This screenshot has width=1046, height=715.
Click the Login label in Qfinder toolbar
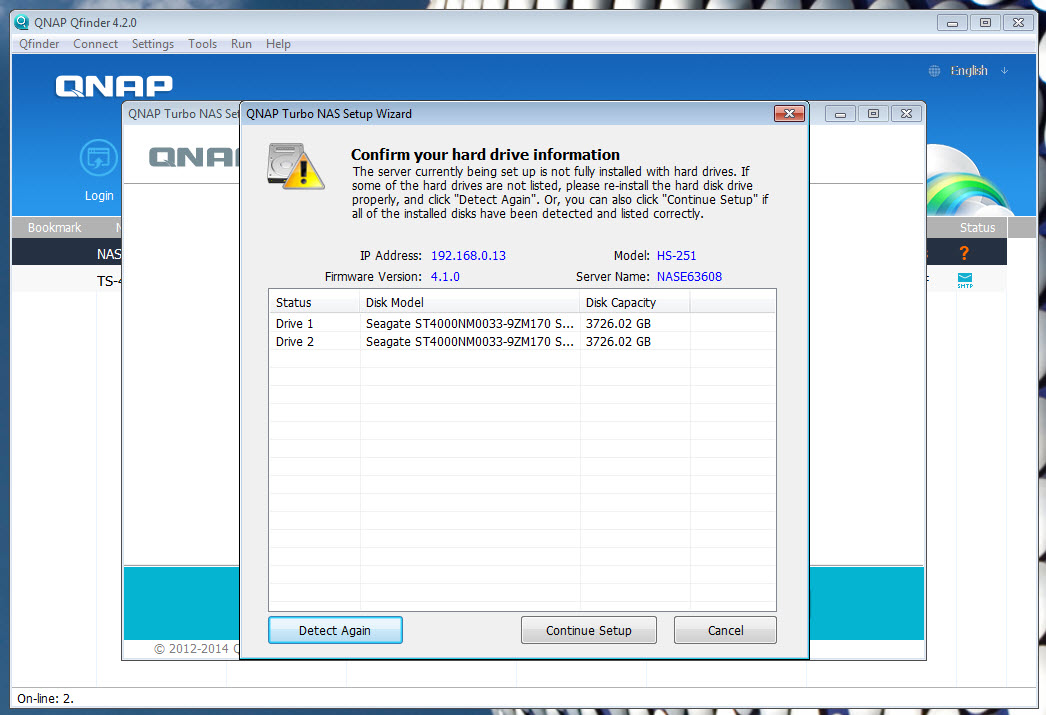[99, 195]
